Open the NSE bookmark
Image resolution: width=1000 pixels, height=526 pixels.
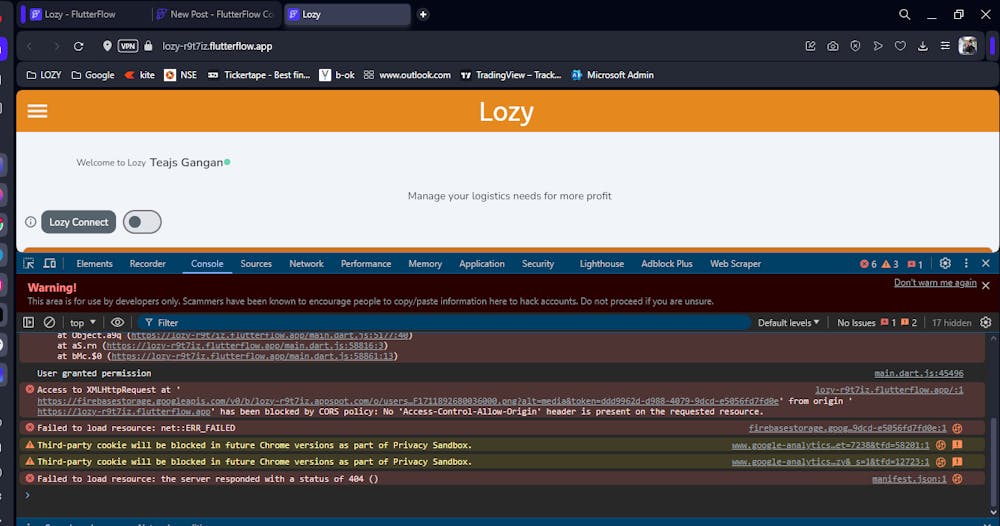[180, 75]
